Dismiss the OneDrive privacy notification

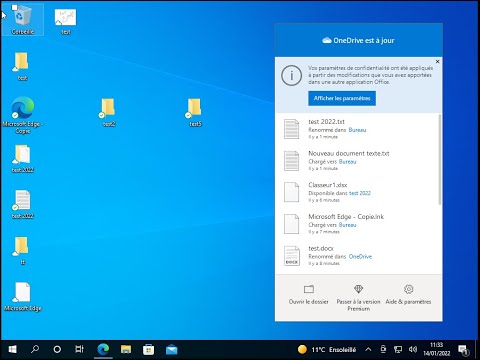tap(437, 62)
